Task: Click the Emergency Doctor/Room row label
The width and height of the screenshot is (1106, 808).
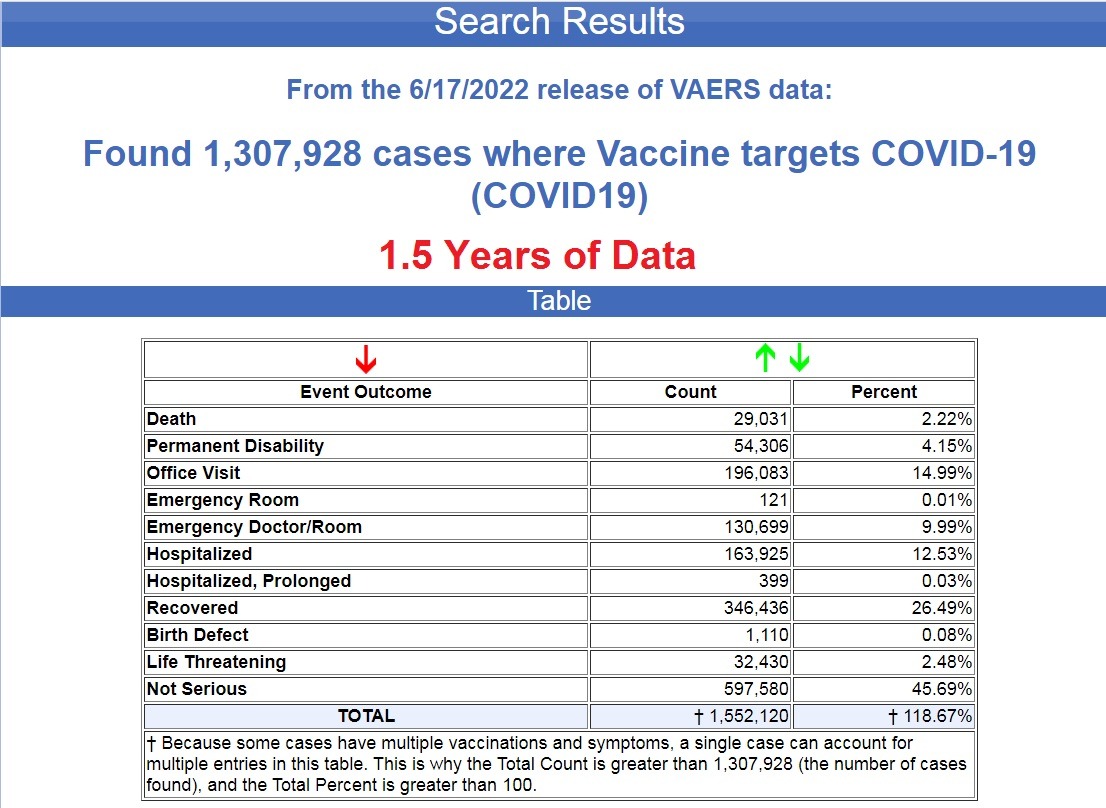Action: point(254,527)
